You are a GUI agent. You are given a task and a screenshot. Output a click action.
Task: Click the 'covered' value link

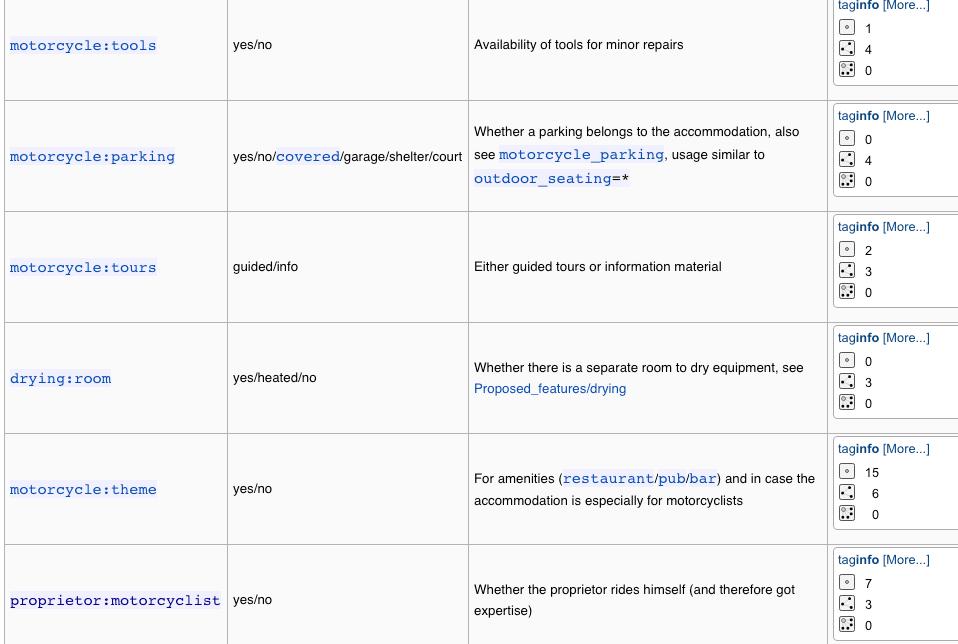pyautogui.click(x=306, y=156)
